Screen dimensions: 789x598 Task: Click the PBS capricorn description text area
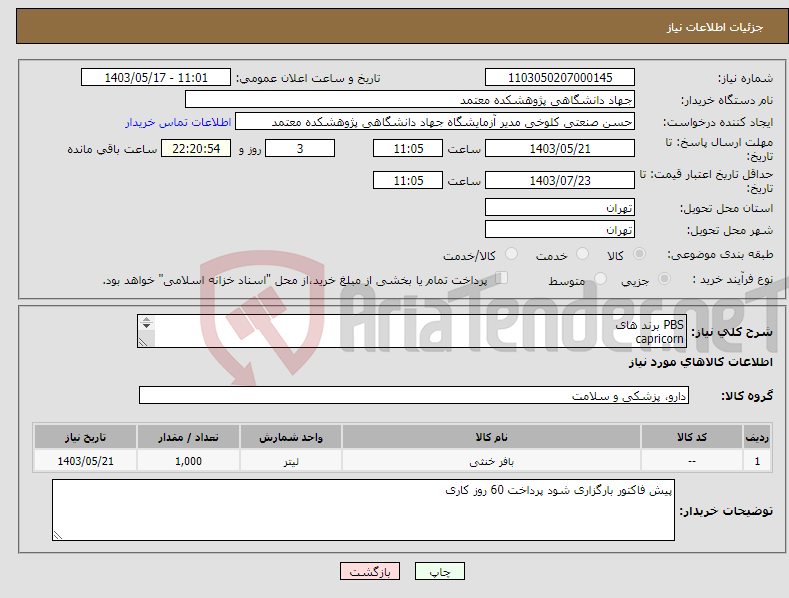[x=412, y=331]
